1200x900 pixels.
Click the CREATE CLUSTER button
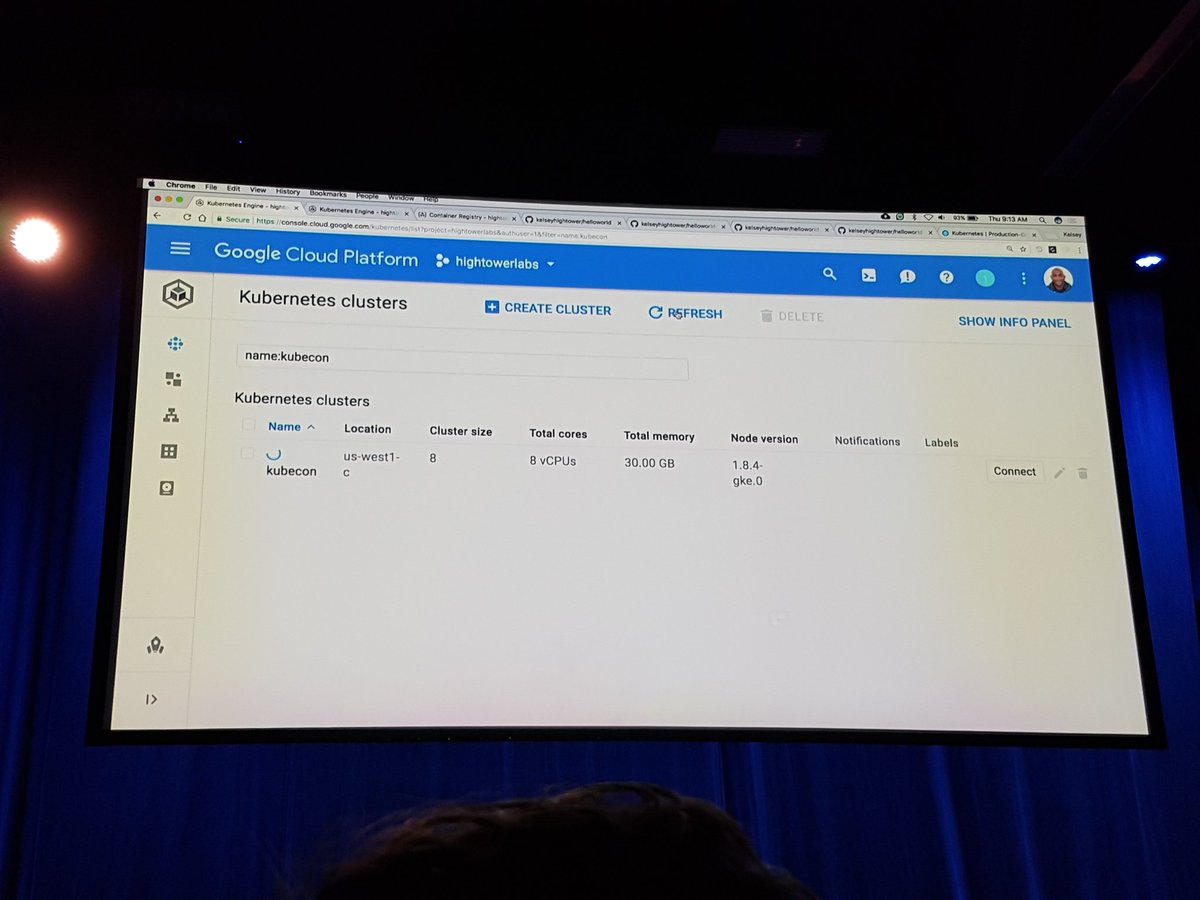(548, 309)
